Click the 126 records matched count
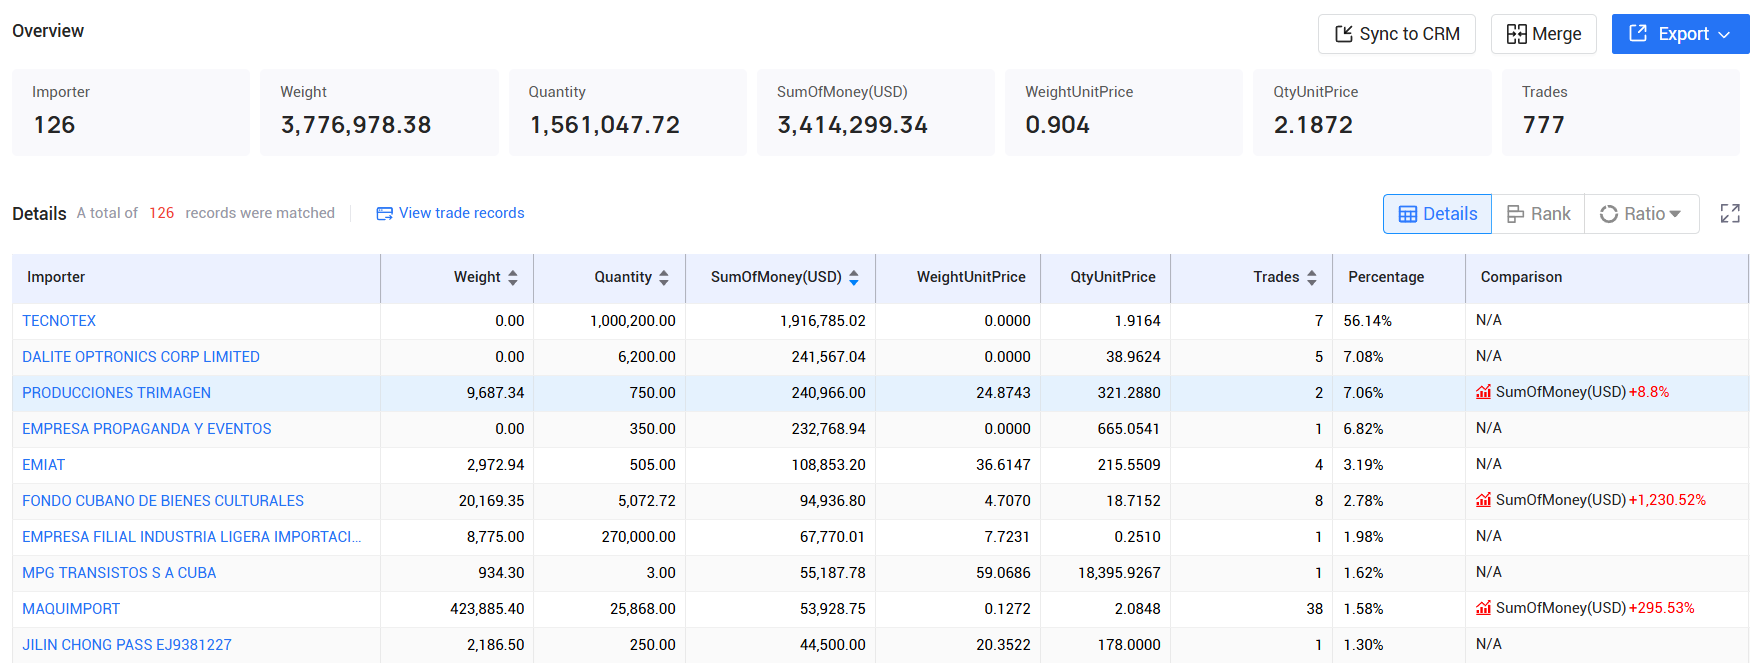 coord(161,213)
